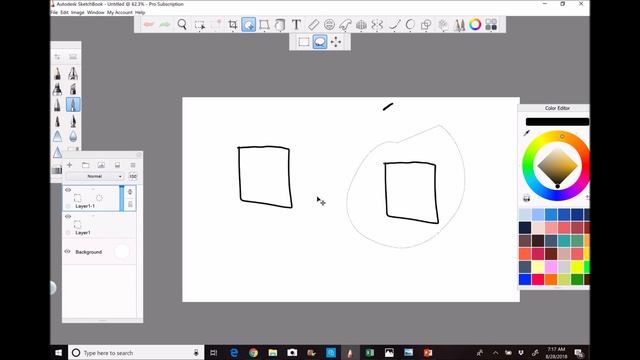Select the Background layer row

click(99, 252)
